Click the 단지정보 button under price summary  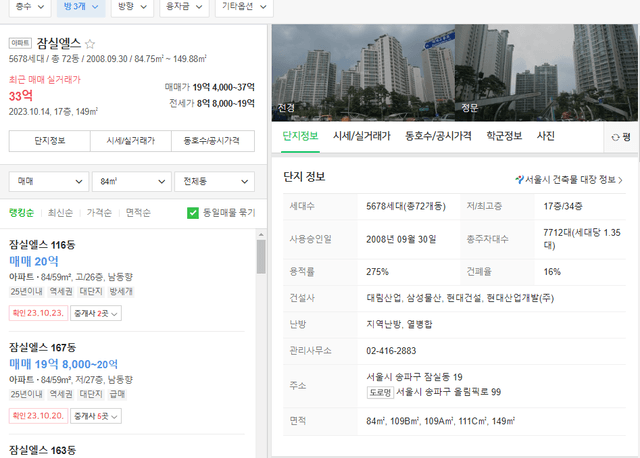pyautogui.click(x=50, y=141)
